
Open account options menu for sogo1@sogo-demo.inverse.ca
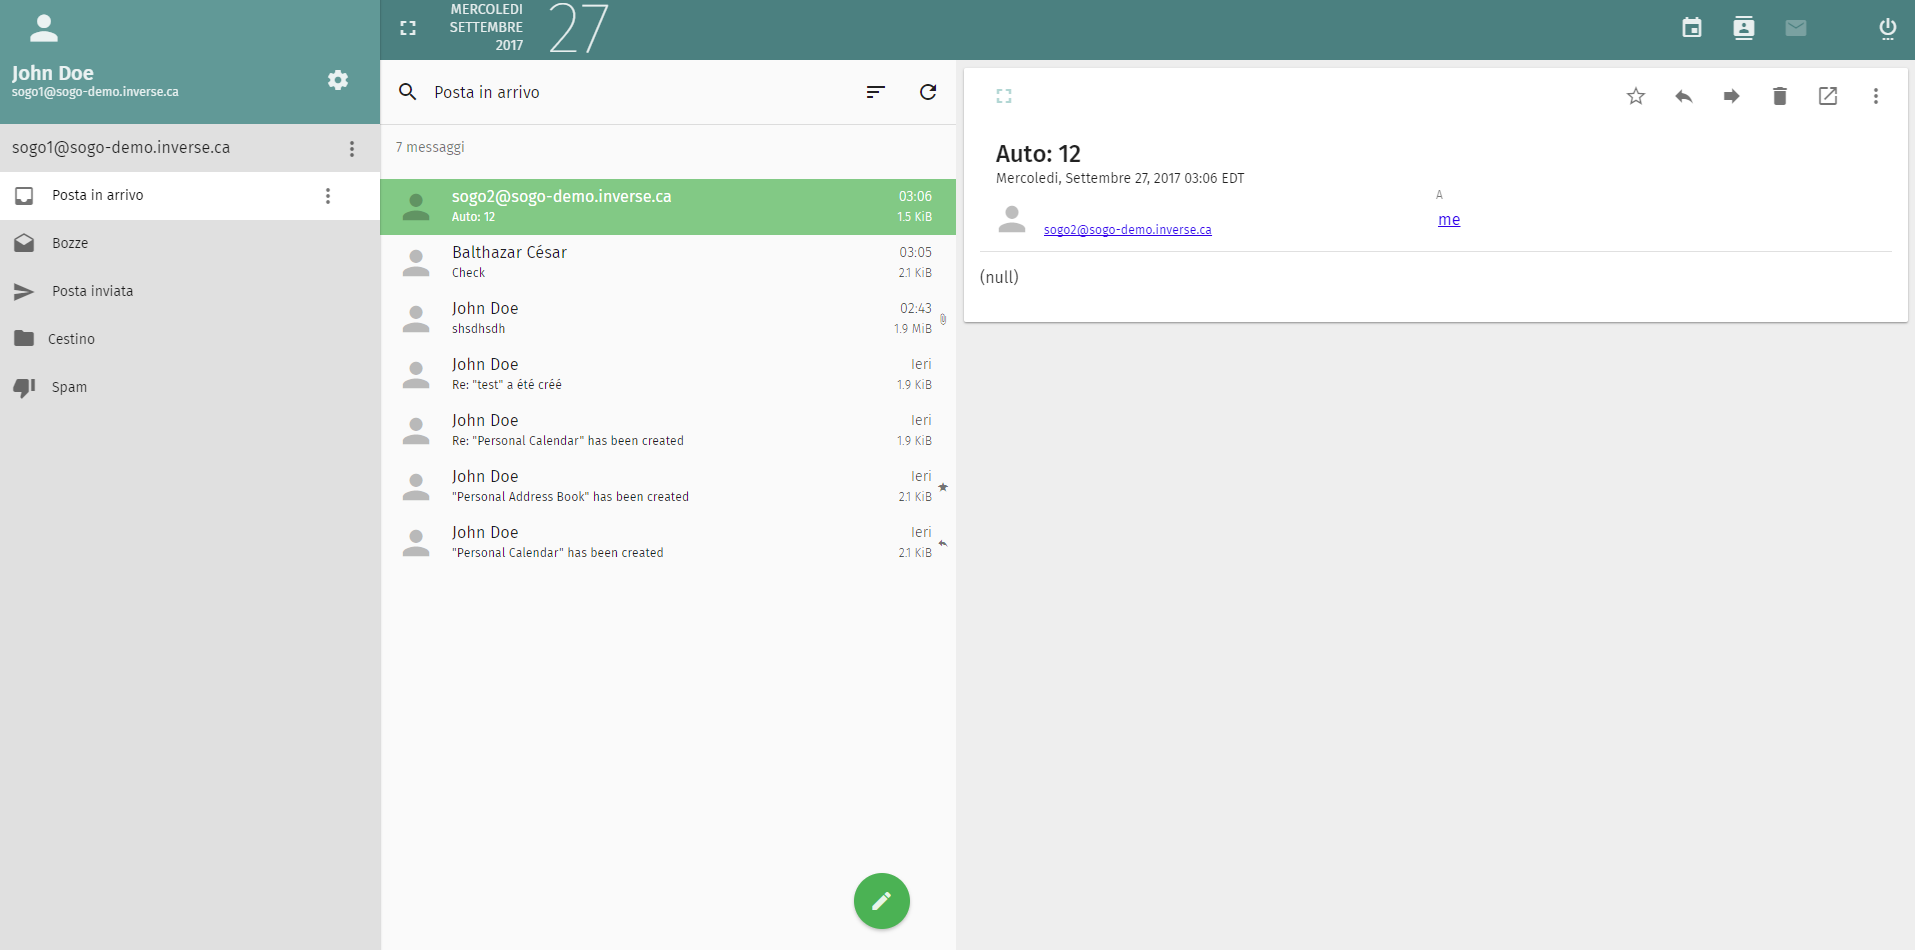[352, 148]
